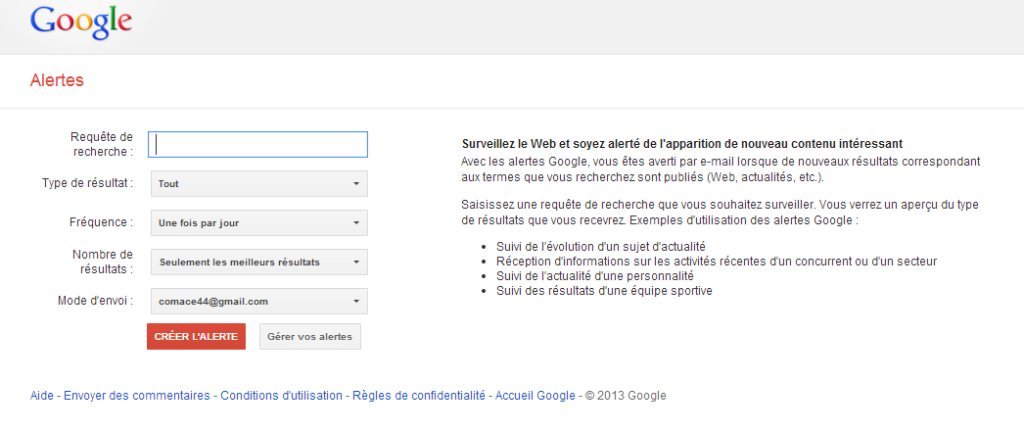Viewport: 1024px width, 431px height.
Task: Click the bullet about 'activités récentes d'un concurrent'
Action: pos(716,261)
